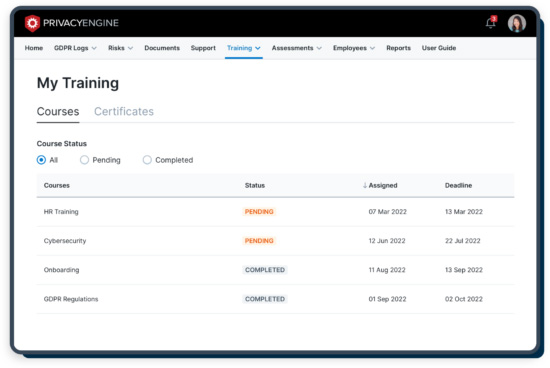550x368 pixels.
Task: Click the COMPLETED badge for Onboarding
Action: (265, 270)
